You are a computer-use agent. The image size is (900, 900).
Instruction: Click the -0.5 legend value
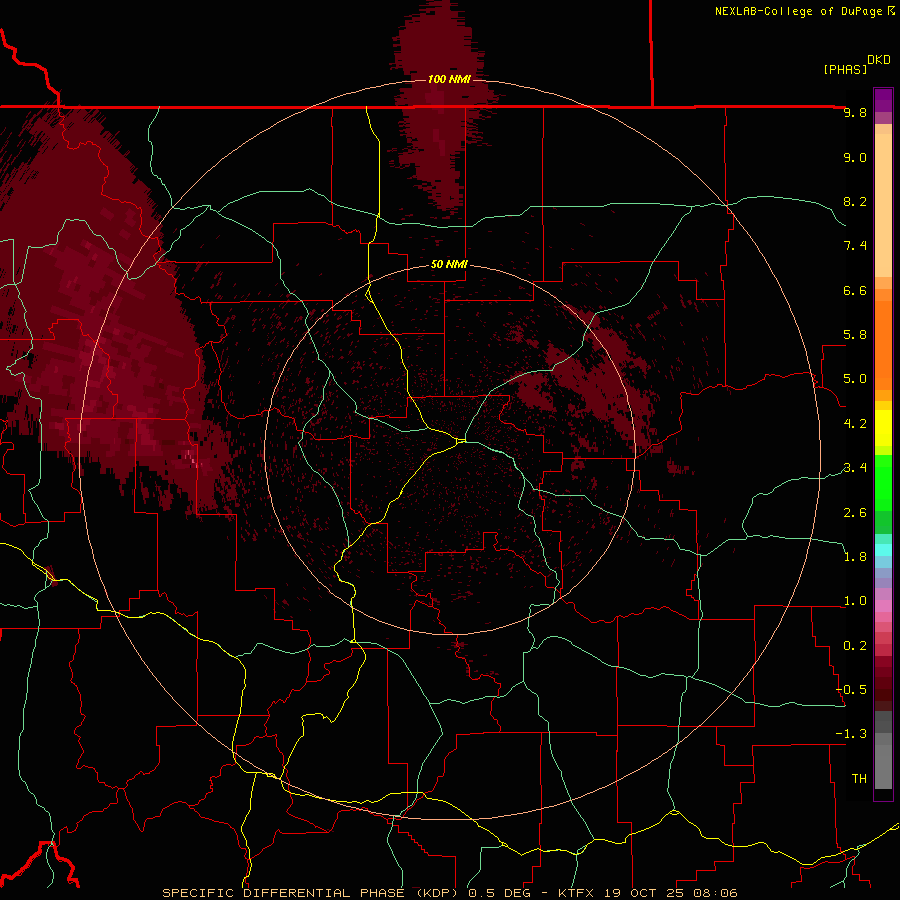click(x=851, y=690)
